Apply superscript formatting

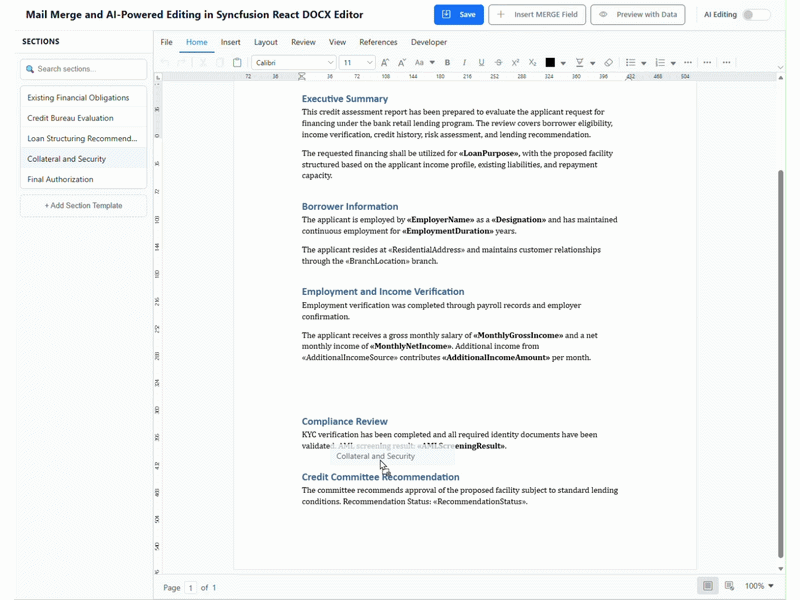pos(515,63)
